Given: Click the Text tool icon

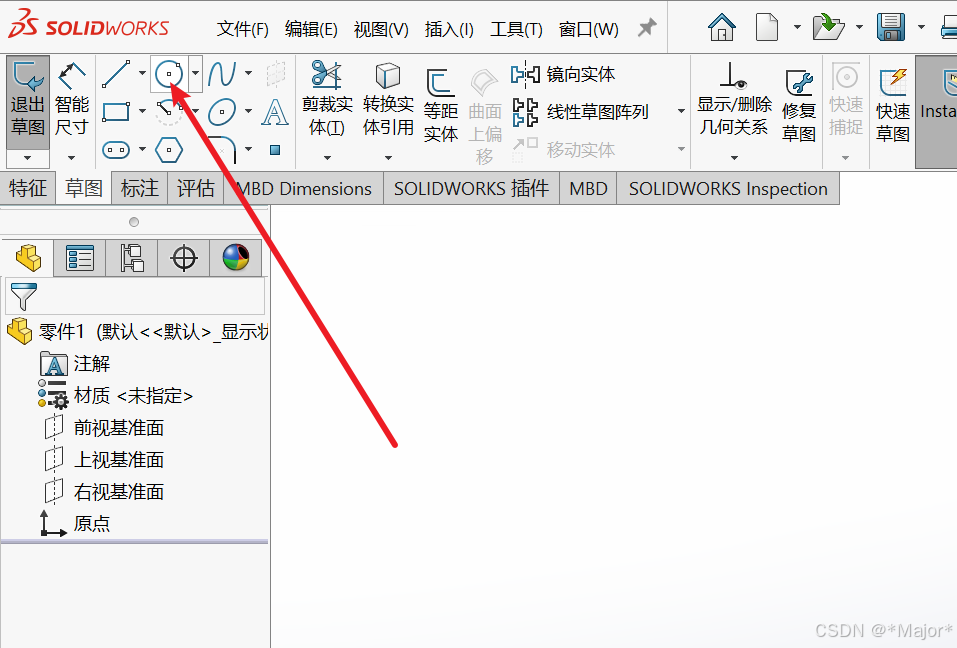Looking at the screenshot, I should tap(274, 112).
